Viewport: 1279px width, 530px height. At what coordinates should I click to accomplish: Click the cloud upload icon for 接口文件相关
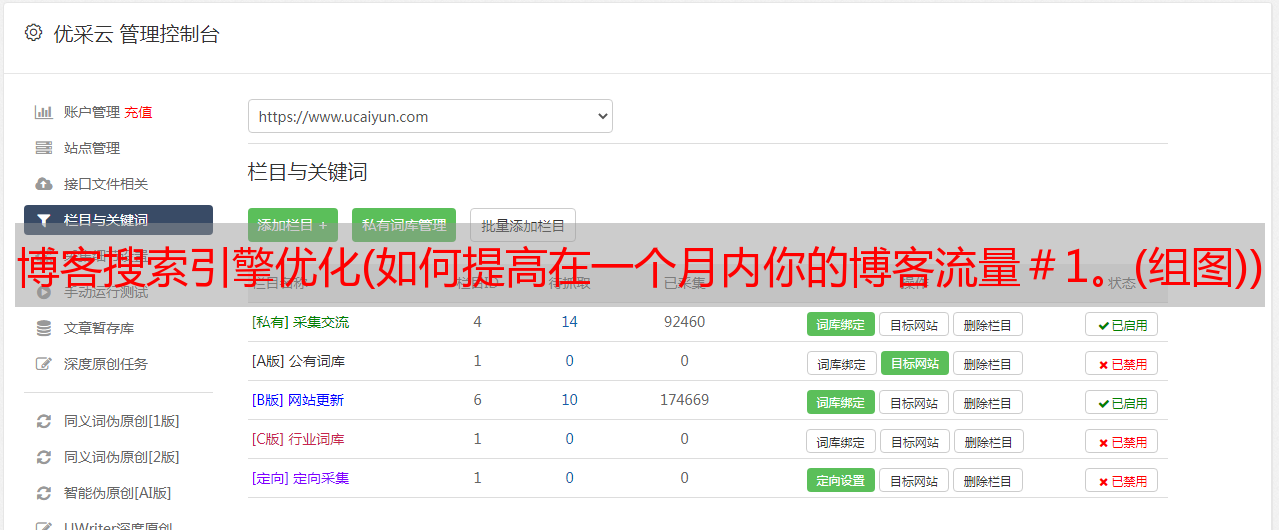(43, 184)
